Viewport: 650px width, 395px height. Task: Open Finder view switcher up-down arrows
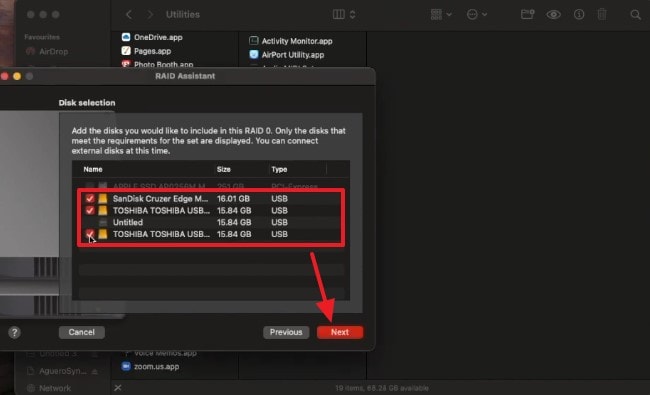click(x=352, y=15)
